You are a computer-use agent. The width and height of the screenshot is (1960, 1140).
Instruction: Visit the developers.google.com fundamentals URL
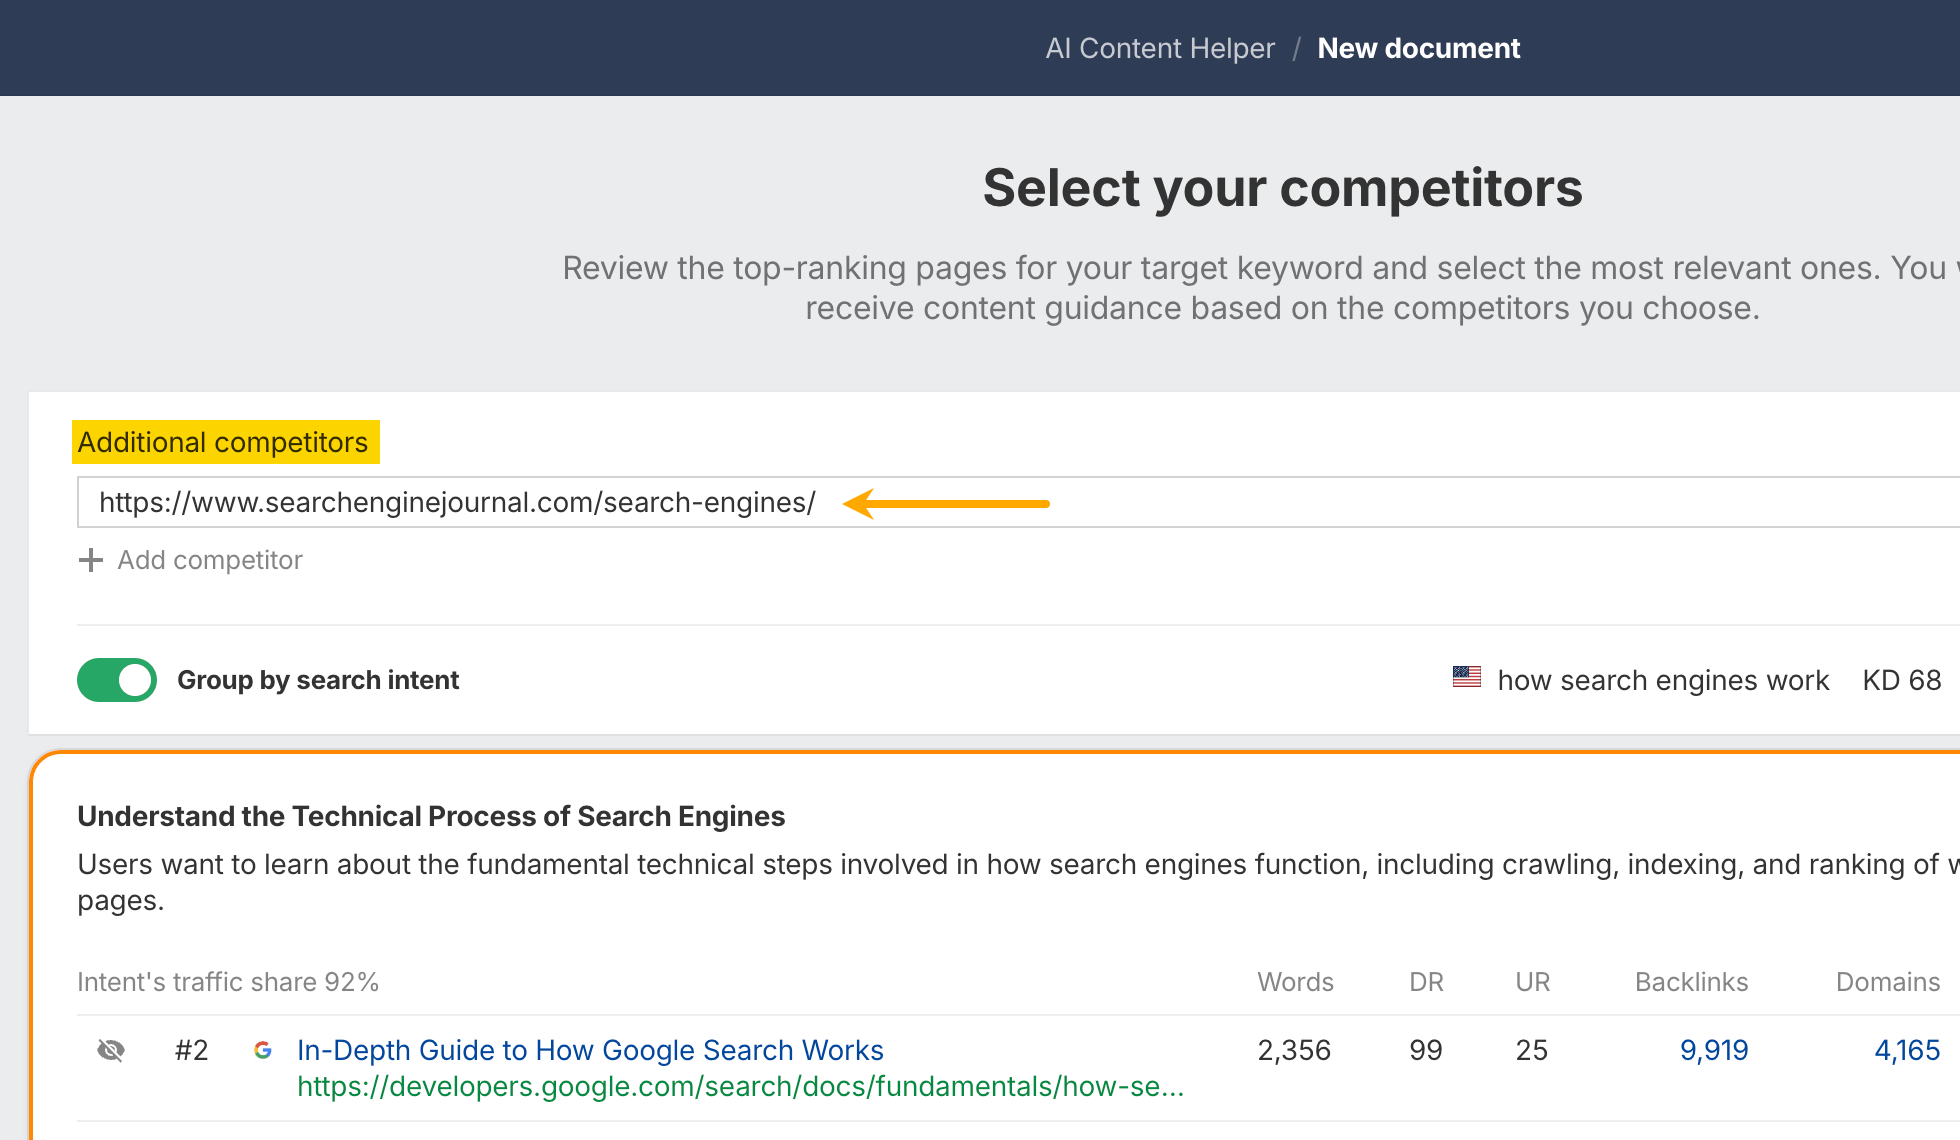click(740, 1087)
